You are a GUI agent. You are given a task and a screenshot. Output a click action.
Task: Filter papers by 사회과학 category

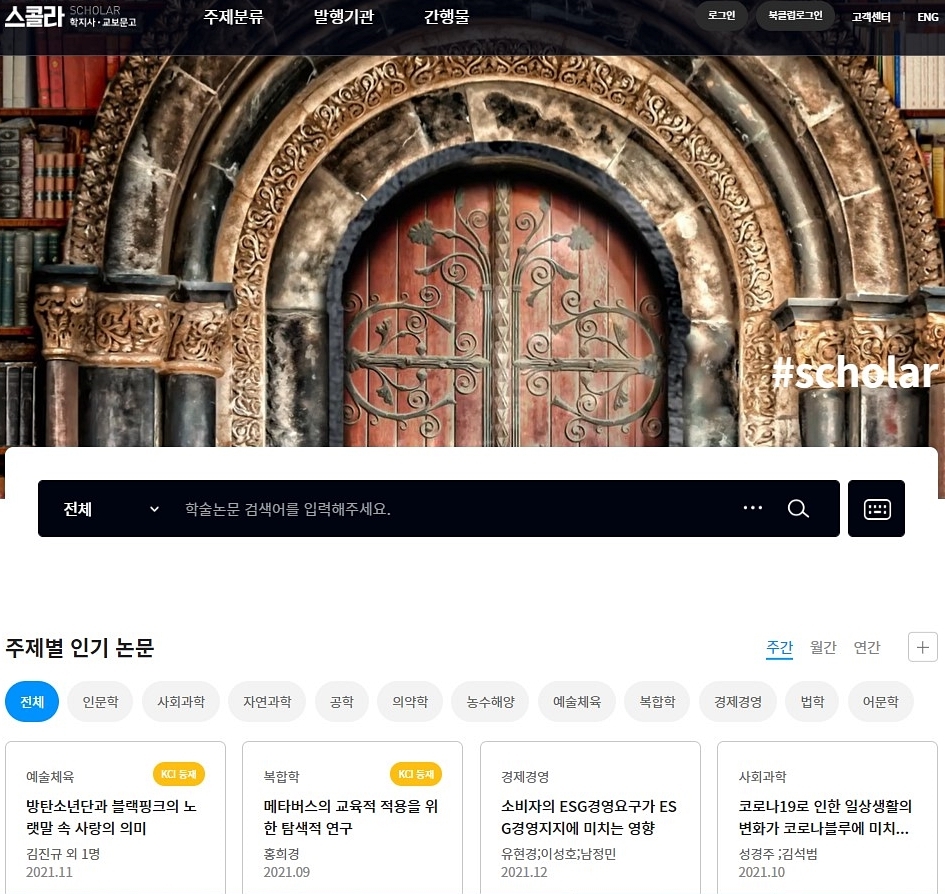click(181, 702)
